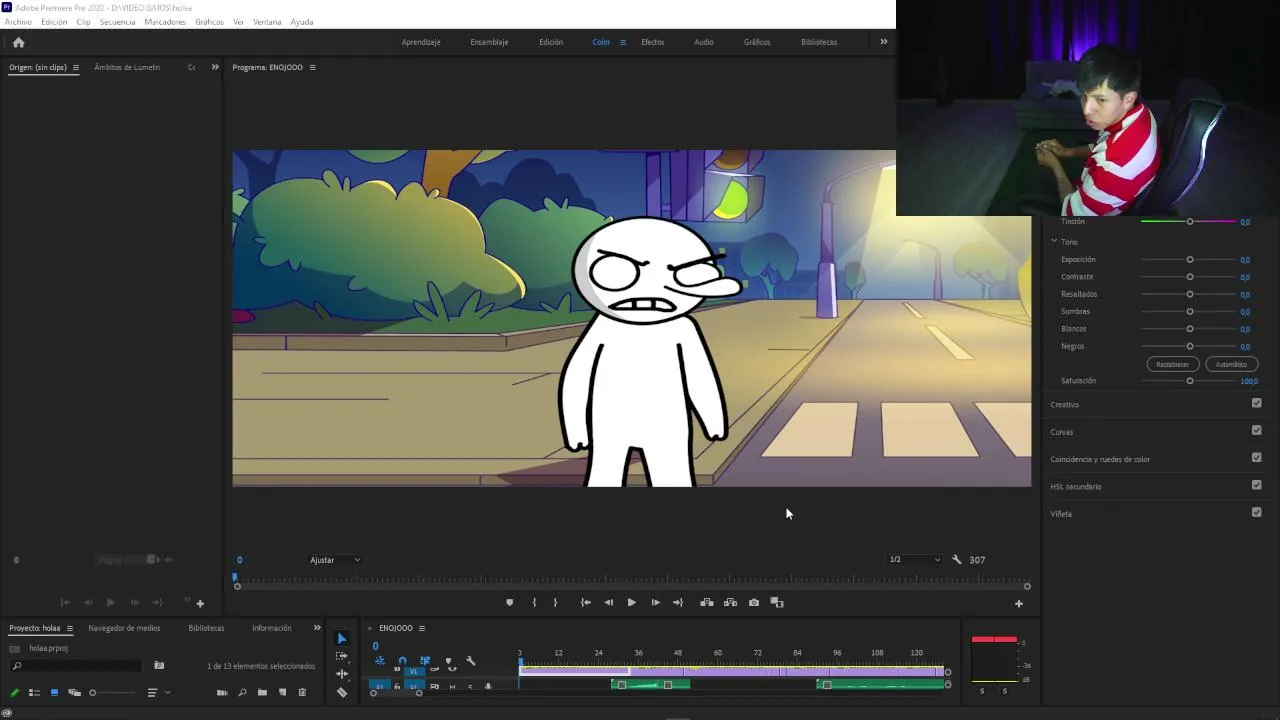Open Program monitor button editor plus
Viewport: 1280px width, 720px height.
pos(1019,603)
